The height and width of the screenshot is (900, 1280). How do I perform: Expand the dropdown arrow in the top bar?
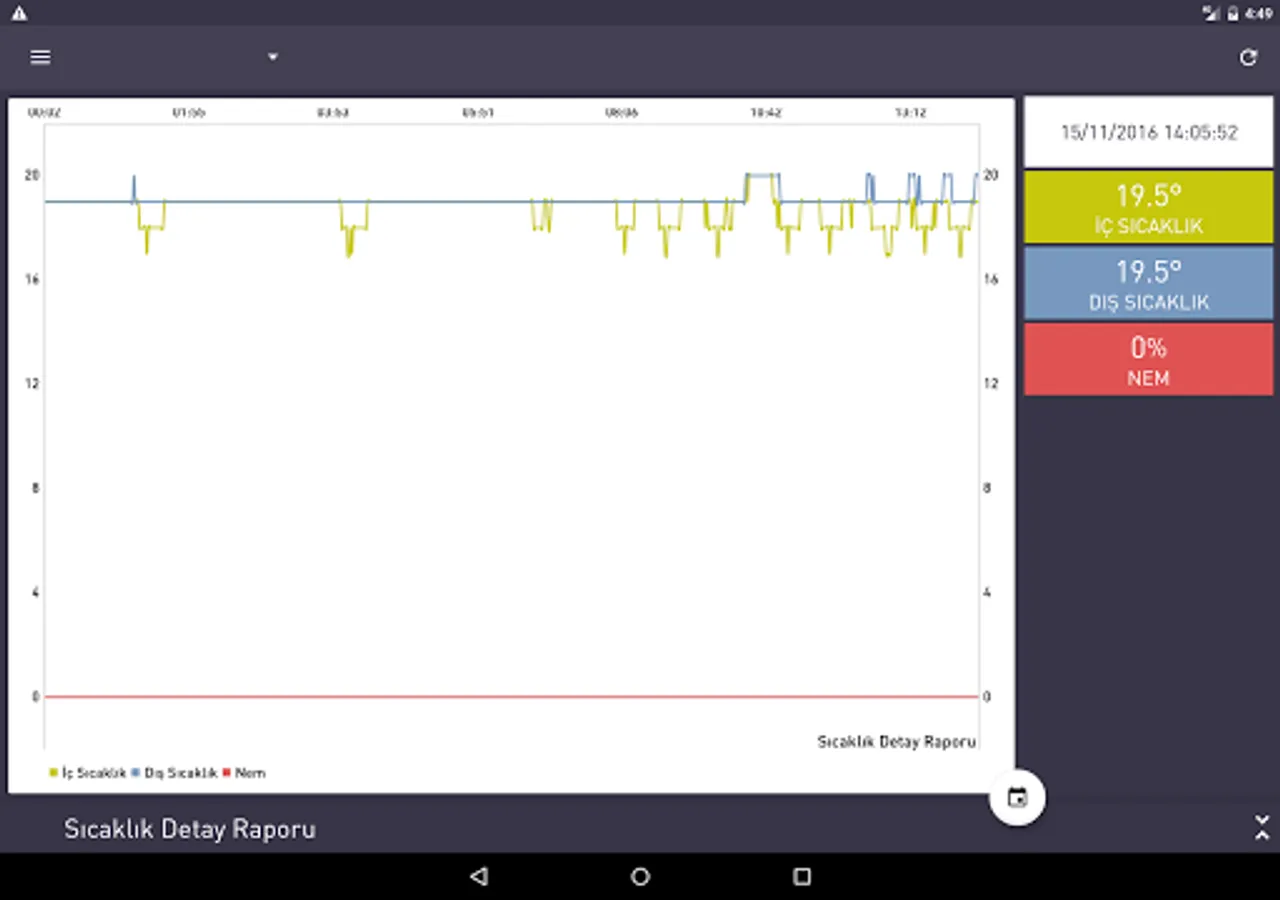(273, 57)
